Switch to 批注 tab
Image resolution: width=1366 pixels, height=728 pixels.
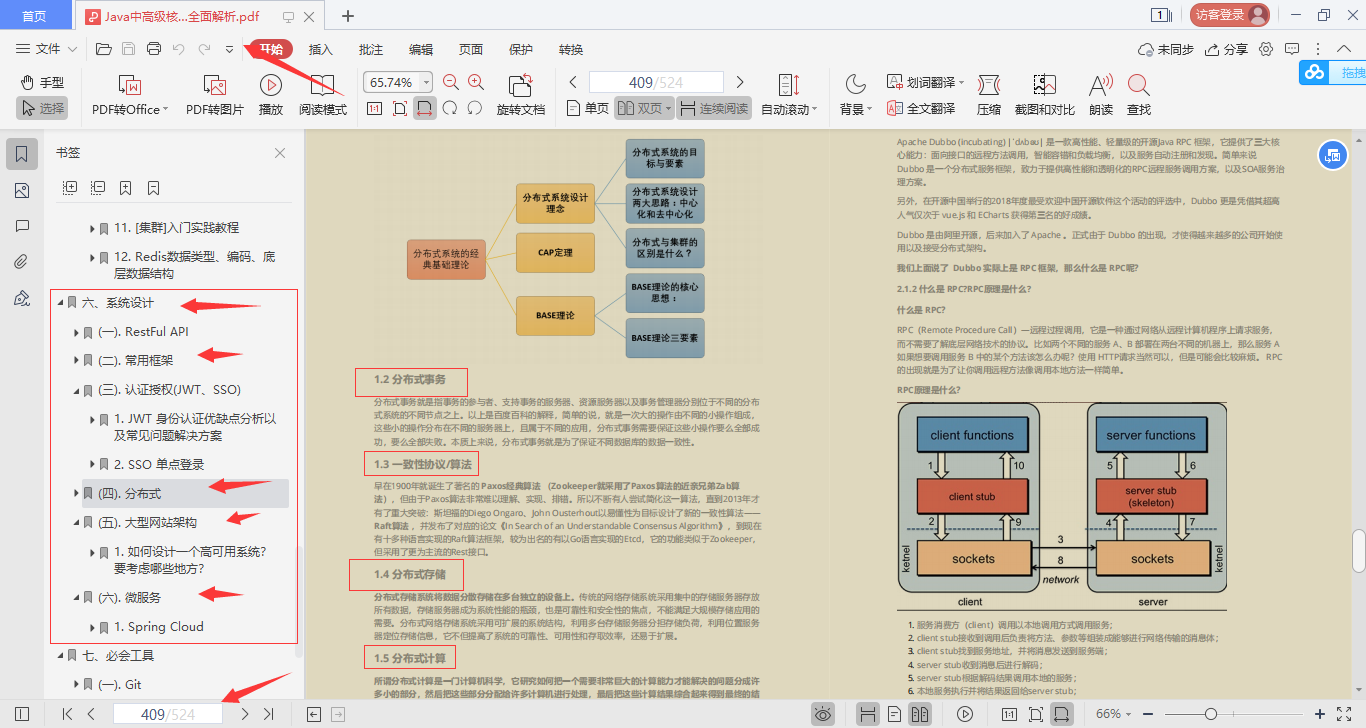(x=371, y=49)
